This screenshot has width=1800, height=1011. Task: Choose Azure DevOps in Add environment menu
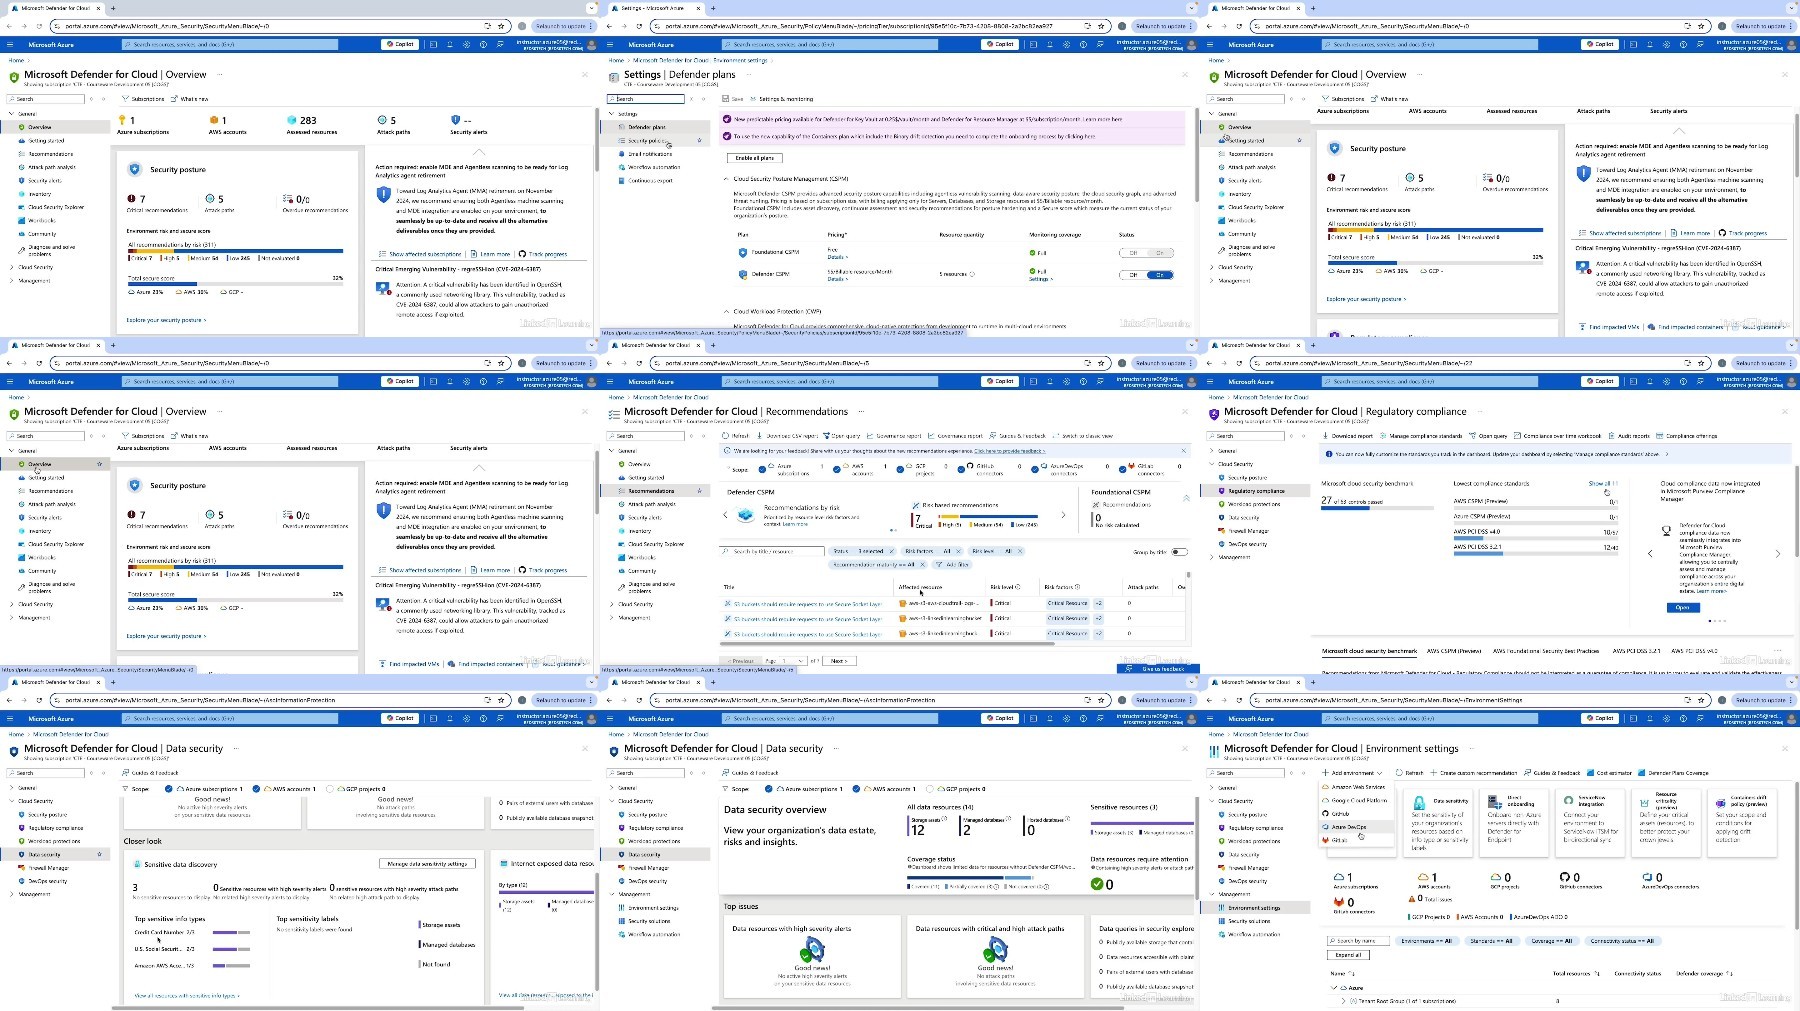click(x=1358, y=827)
